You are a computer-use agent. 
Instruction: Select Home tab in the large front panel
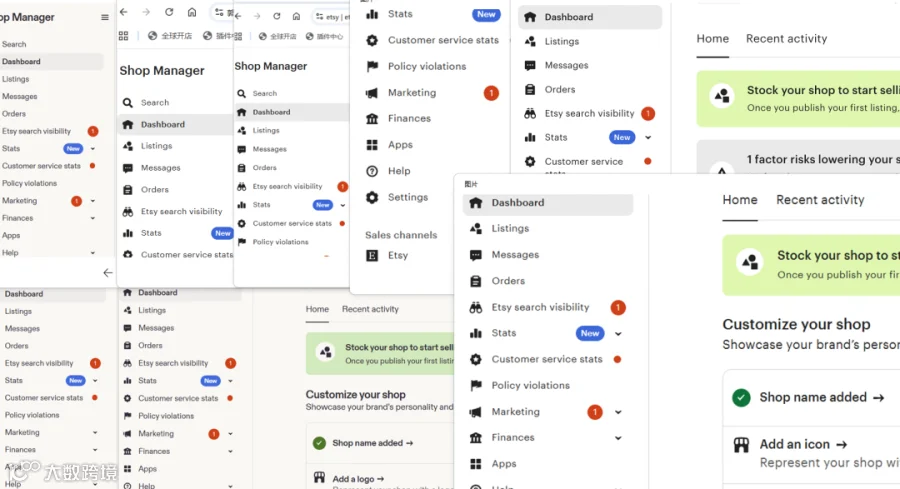click(x=740, y=200)
